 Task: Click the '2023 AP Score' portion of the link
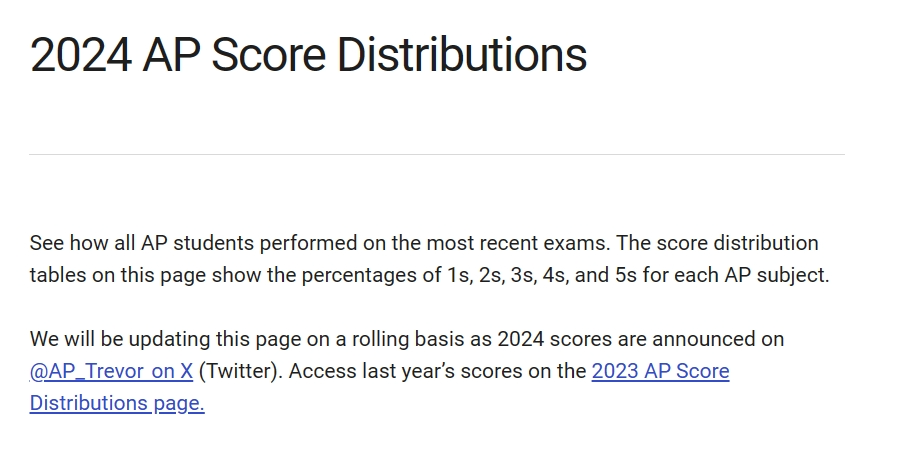click(x=660, y=371)
